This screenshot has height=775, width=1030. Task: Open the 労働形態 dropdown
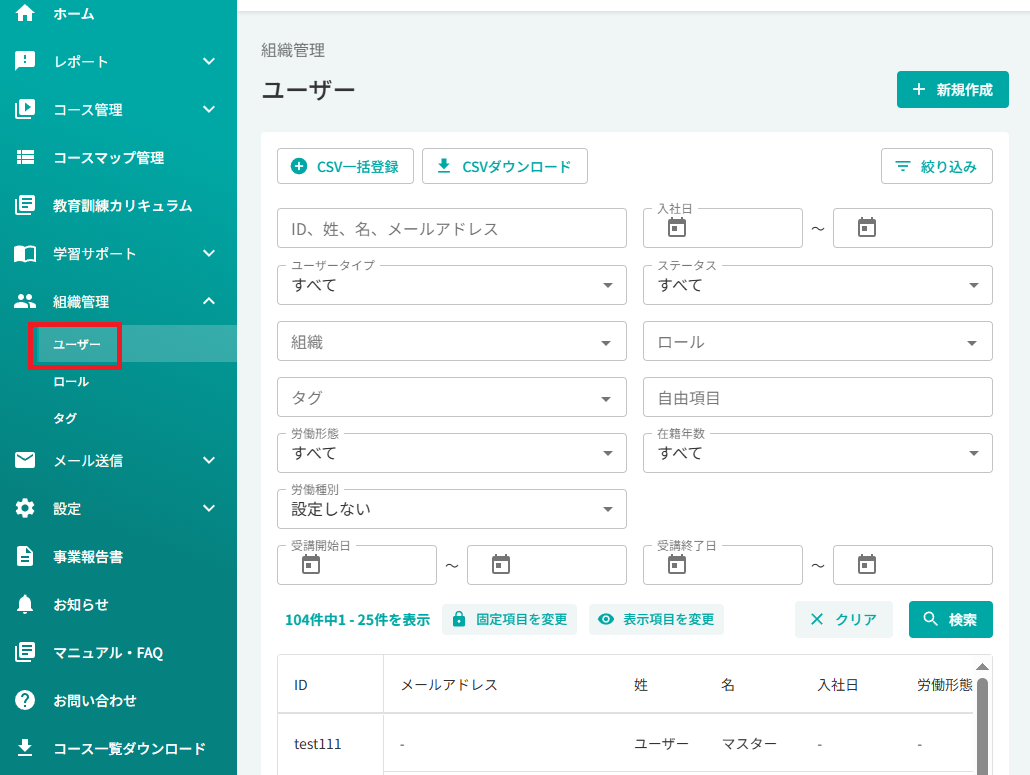tap(452, 453)
